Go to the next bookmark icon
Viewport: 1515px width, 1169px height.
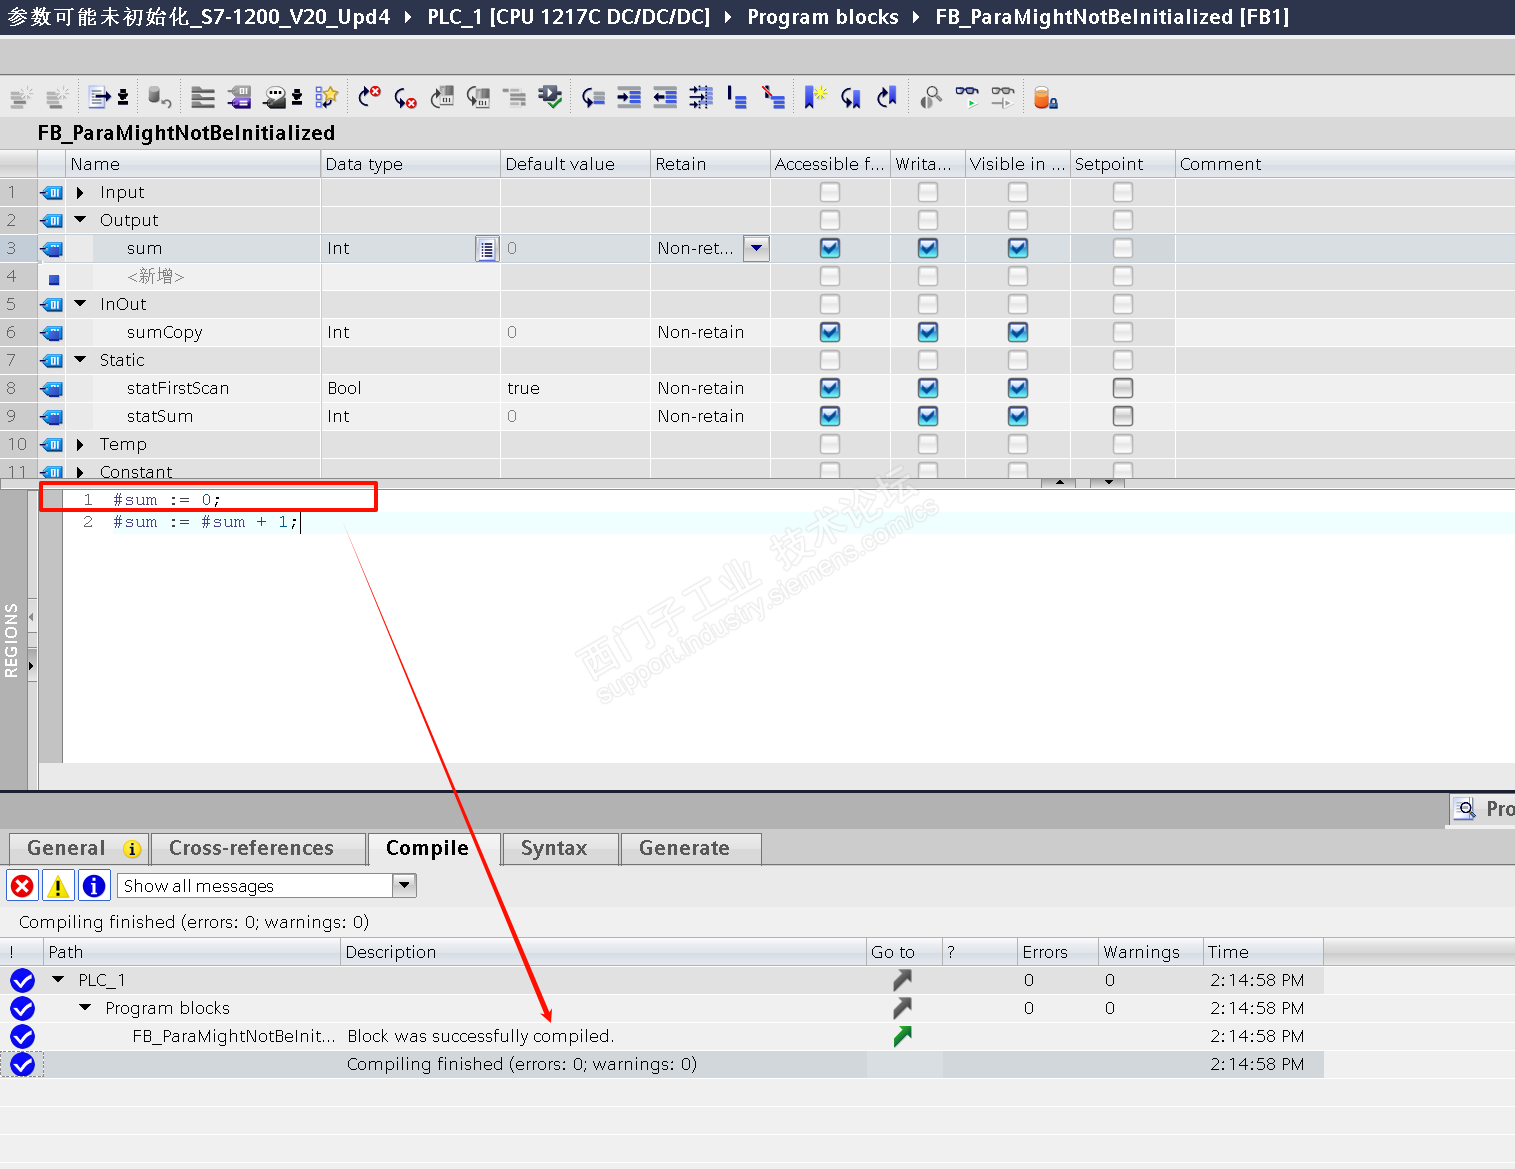pos(851,97)
